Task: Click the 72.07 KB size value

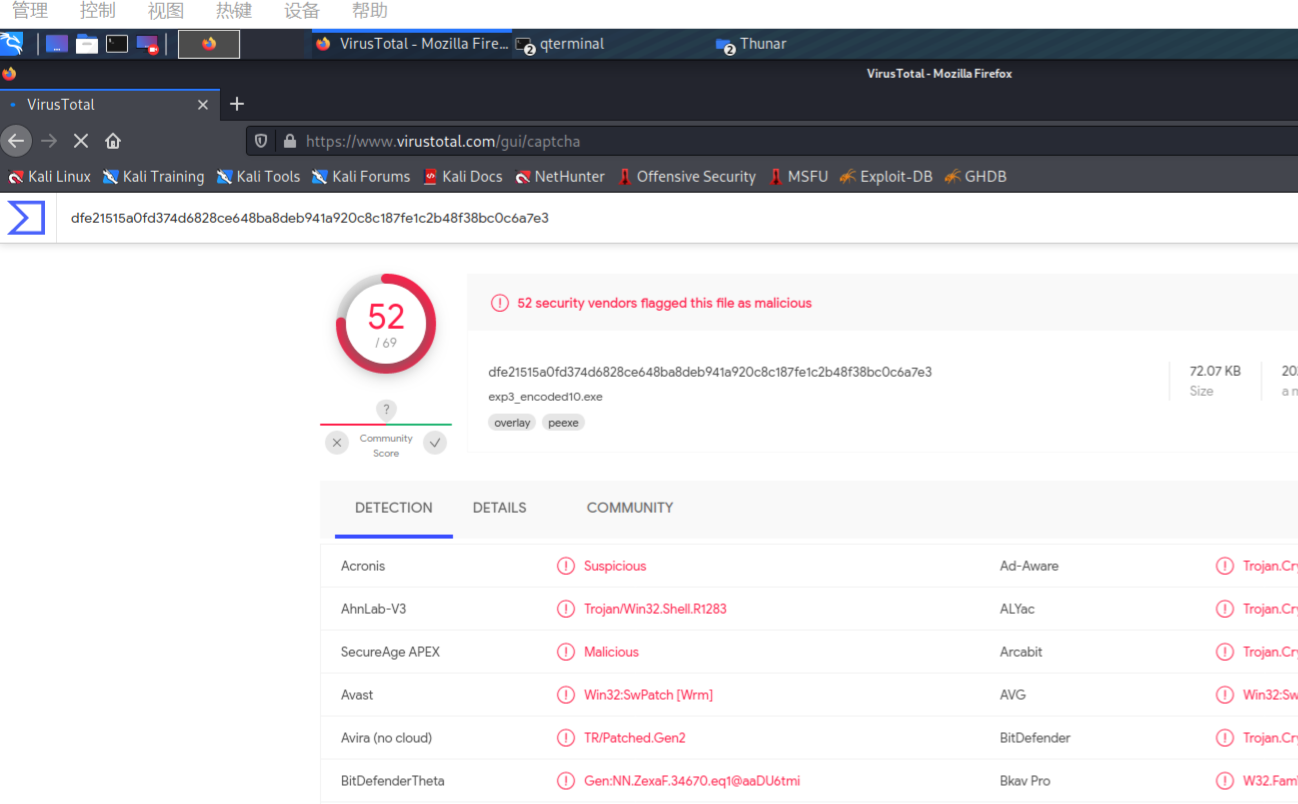Action: [x=1215, y=371]
